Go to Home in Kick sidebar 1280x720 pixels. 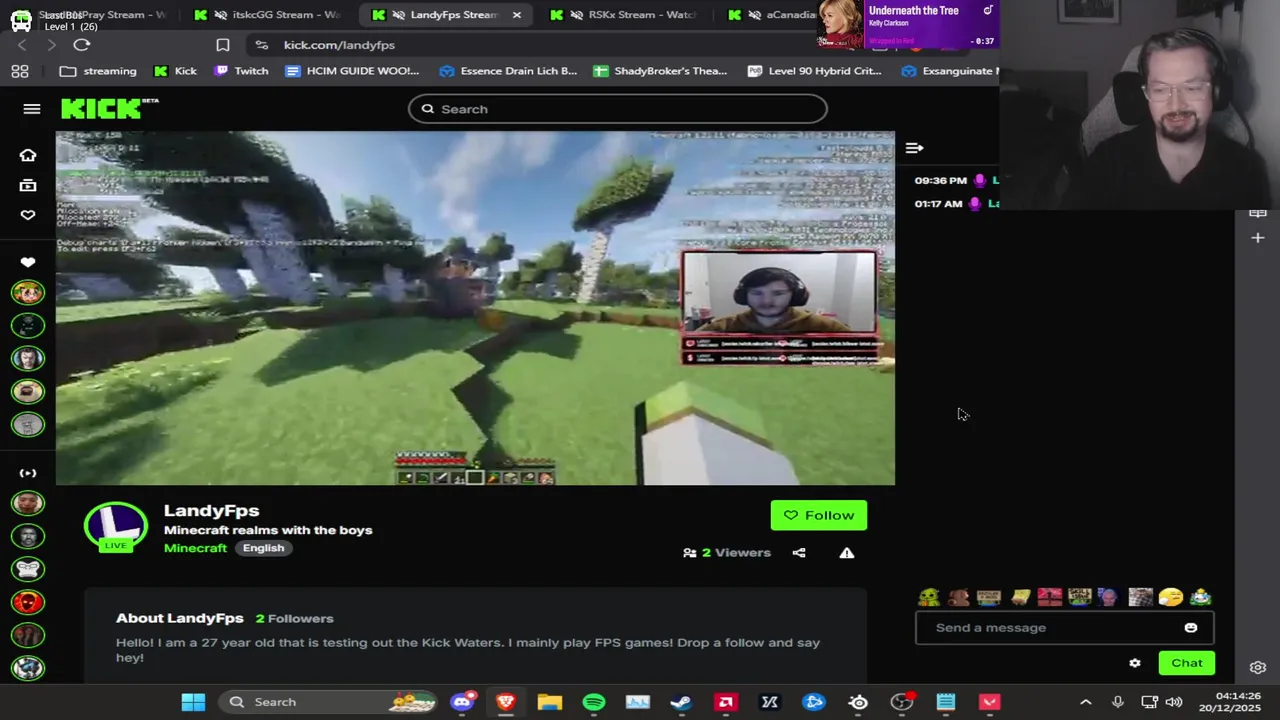tap(28, 155)
